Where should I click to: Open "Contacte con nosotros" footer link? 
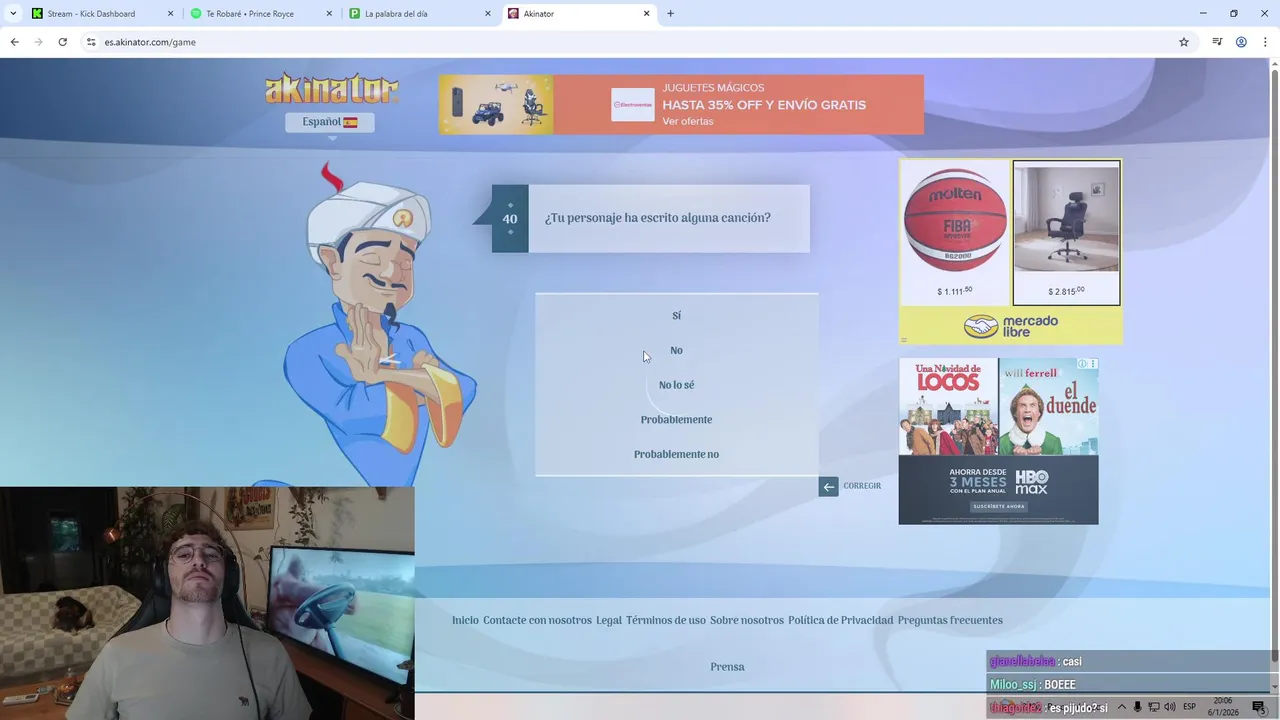(537, 620)
